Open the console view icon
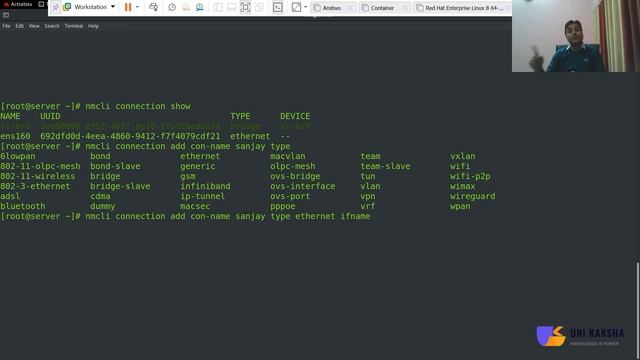This screenshot has height=360, width=640. (278, 7)
